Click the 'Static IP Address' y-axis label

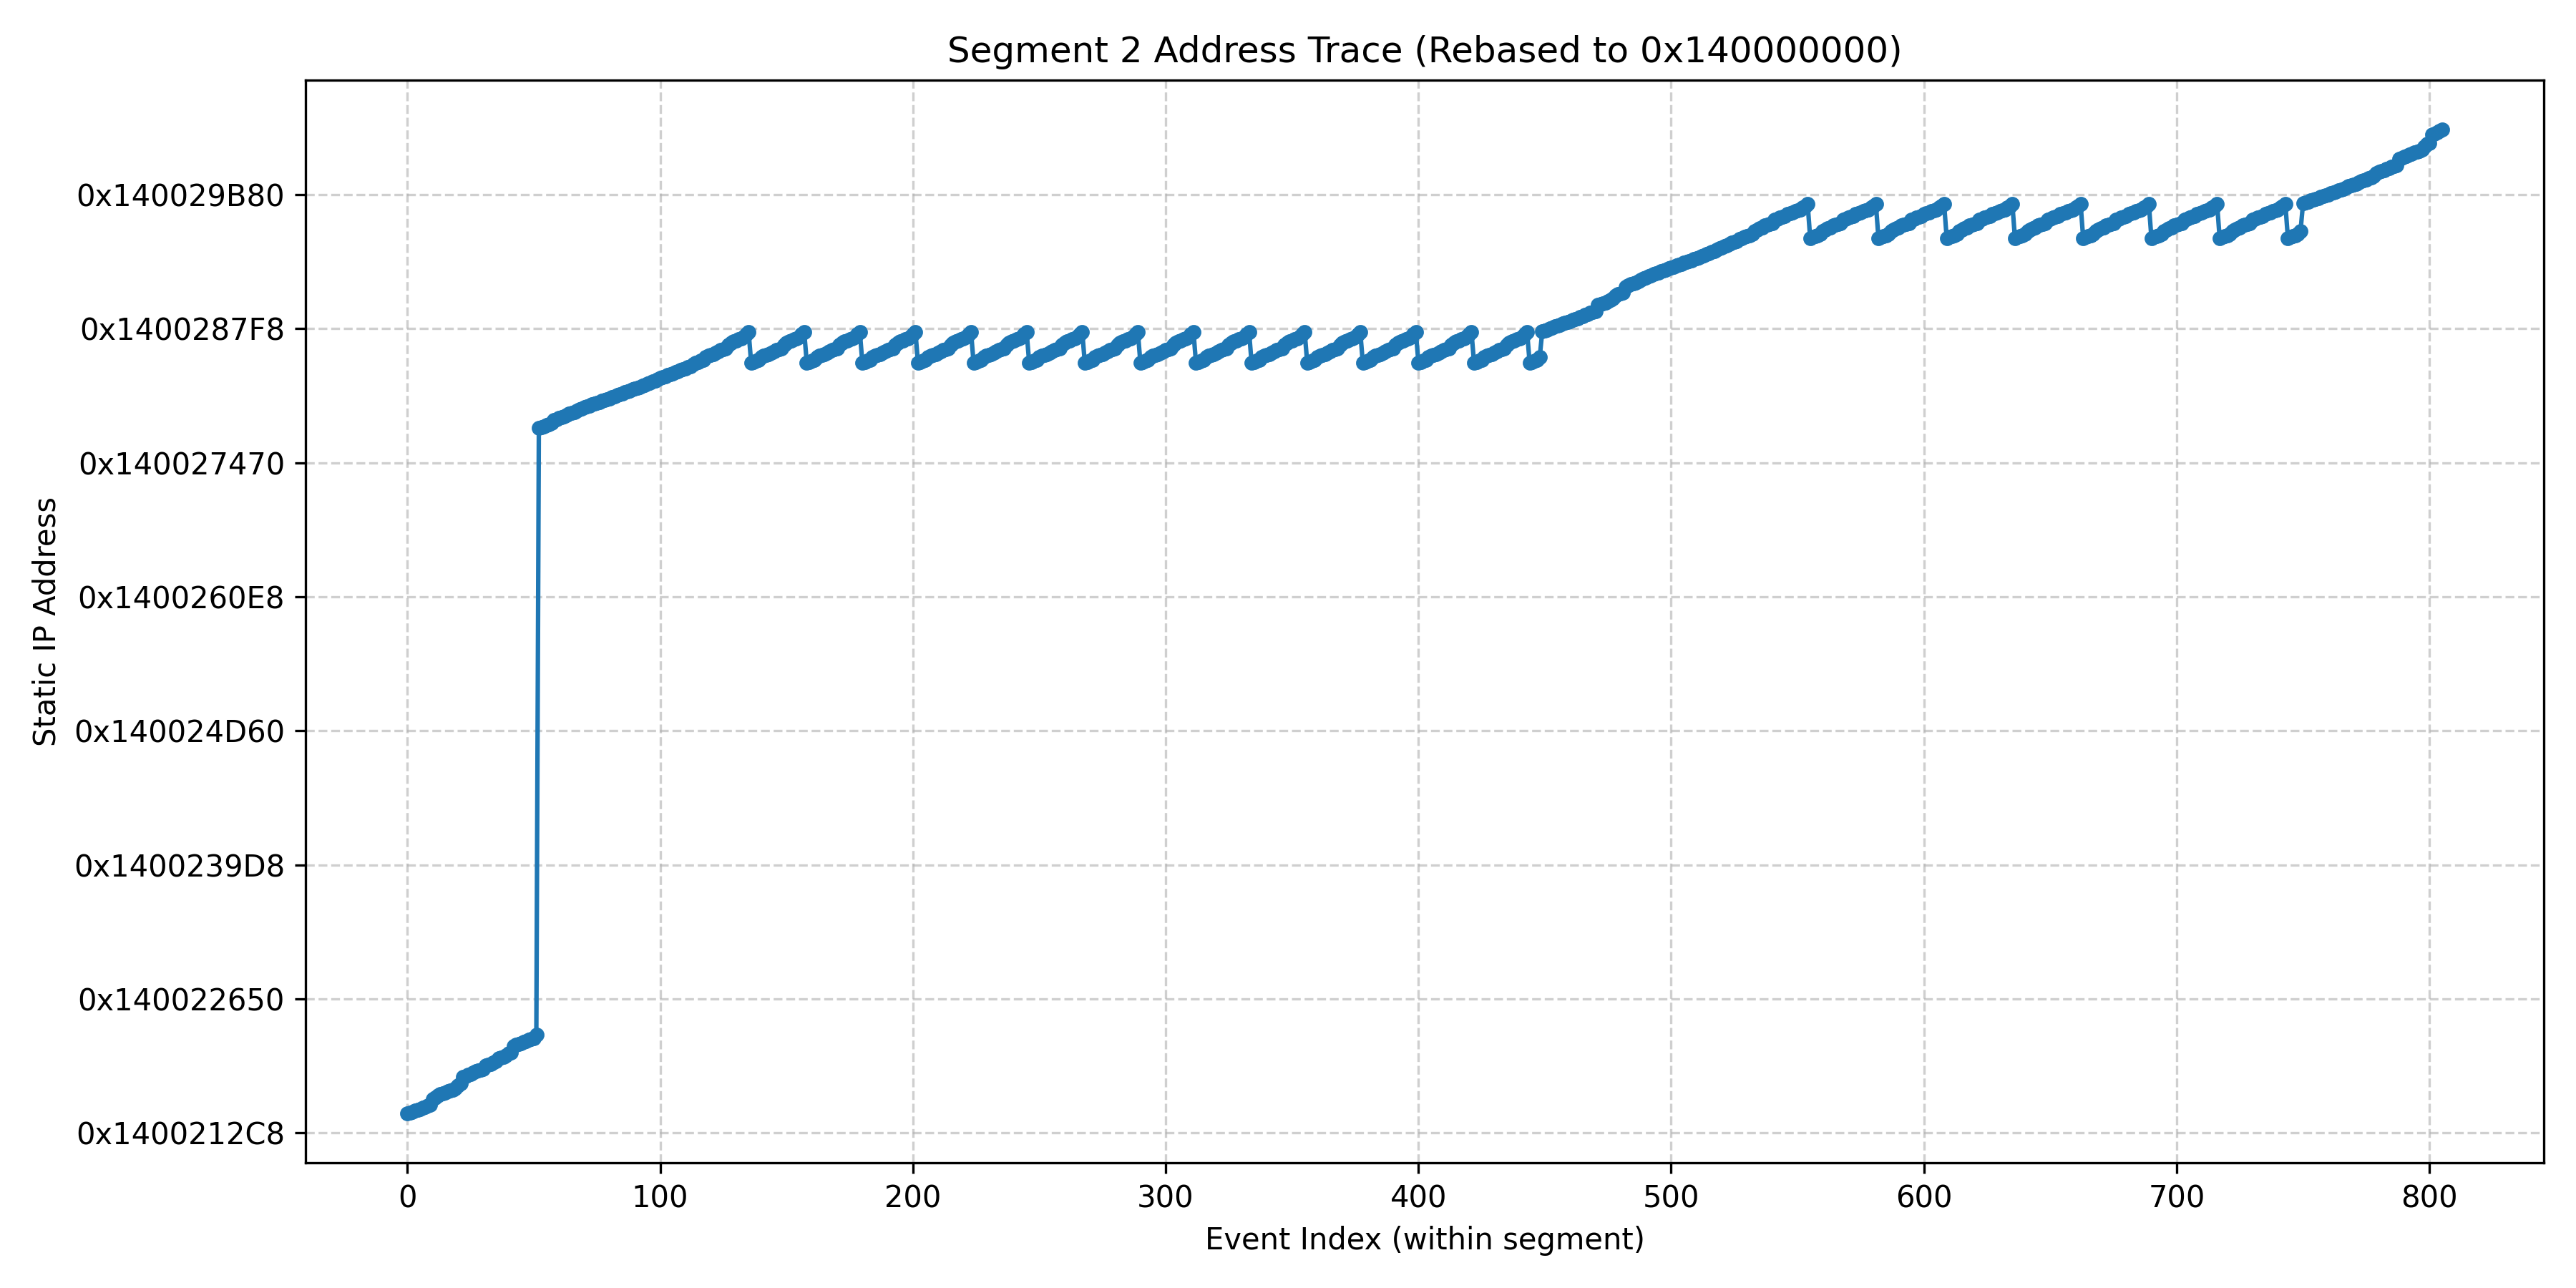click(x=45, y=622)
